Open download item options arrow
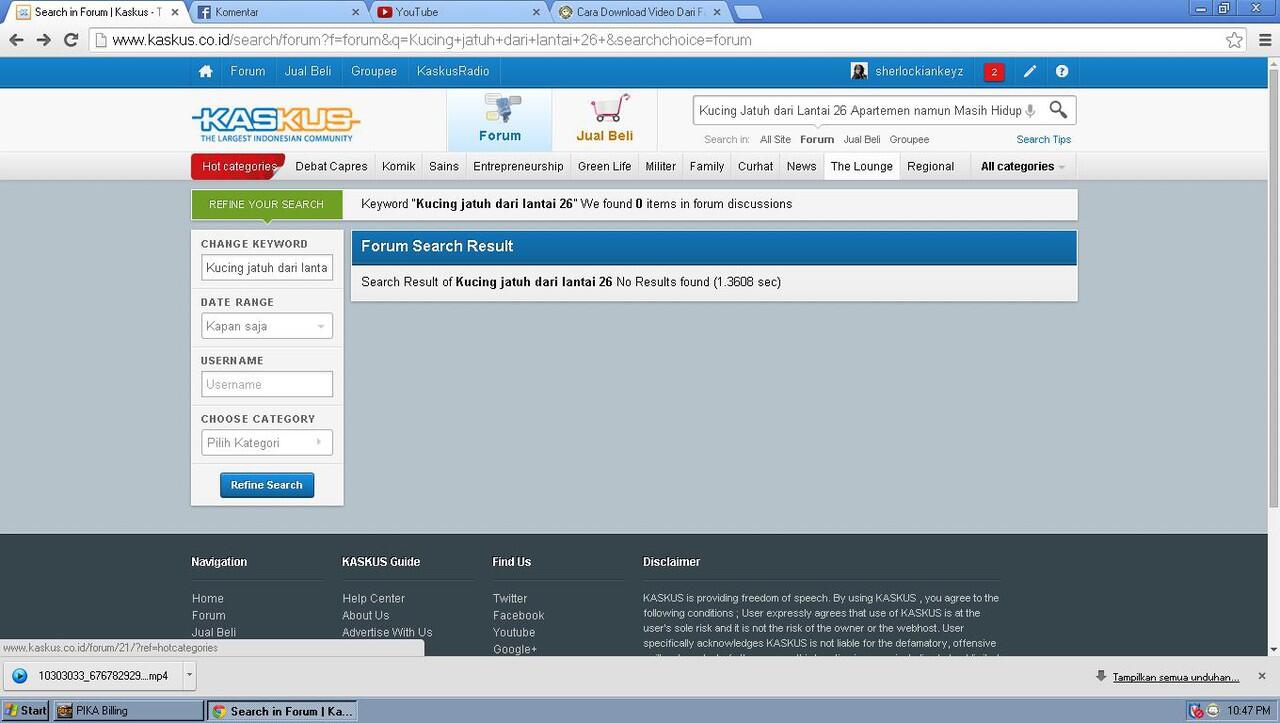The width and height of the screenshot is (1280, 723). point(188,676)
